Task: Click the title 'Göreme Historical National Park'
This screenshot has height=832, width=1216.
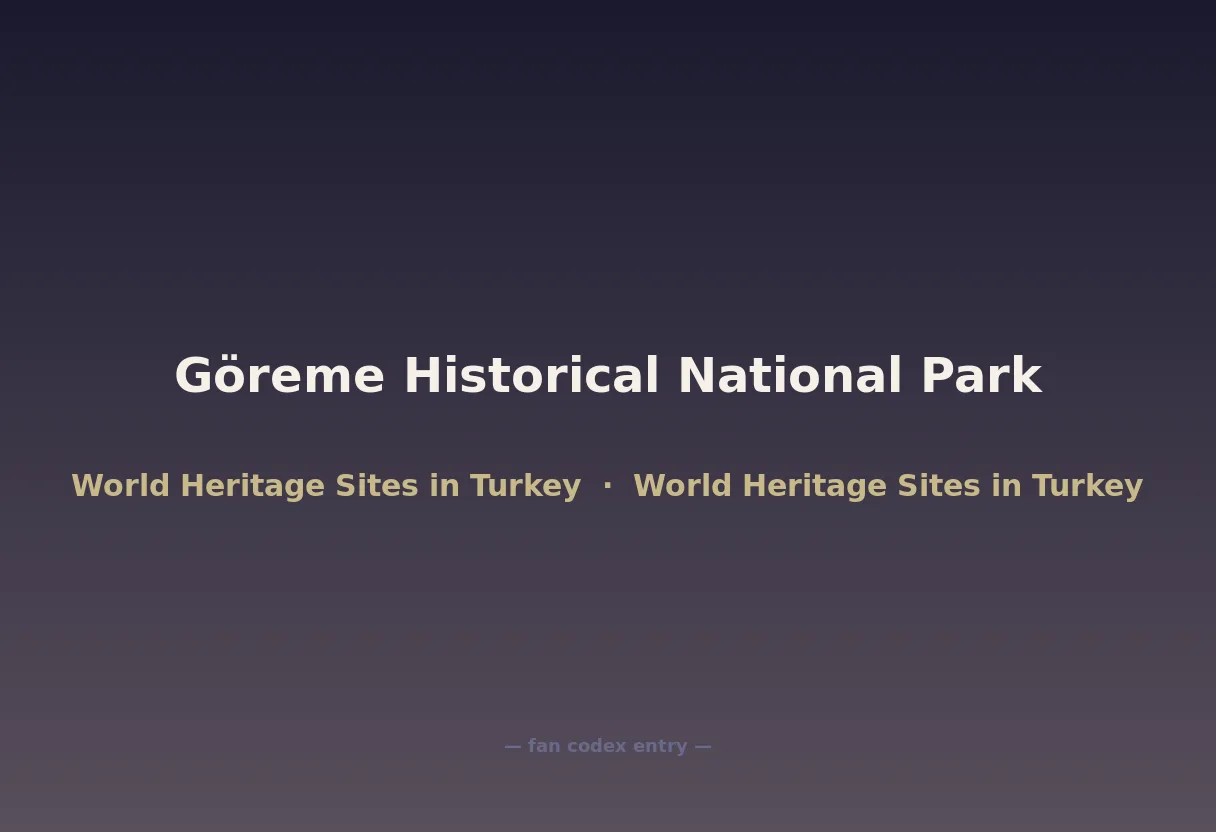Action: (608, 376)
